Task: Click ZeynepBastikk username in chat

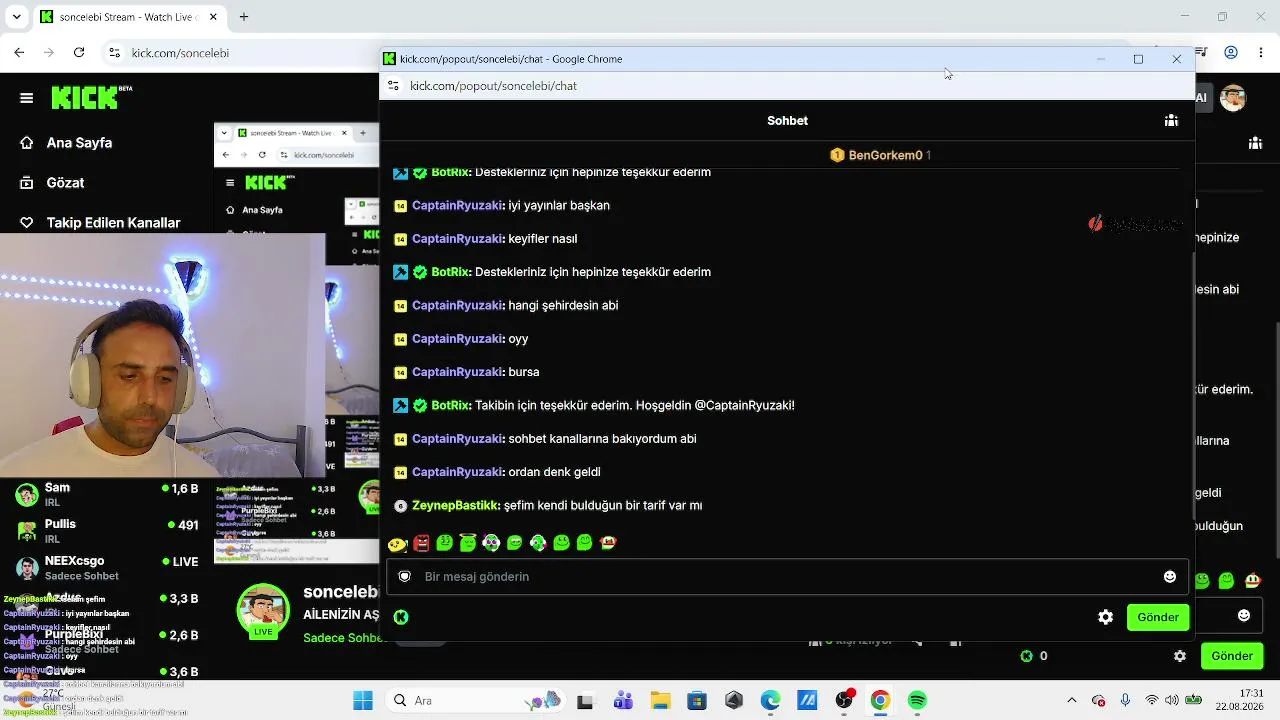Action: 455,506
